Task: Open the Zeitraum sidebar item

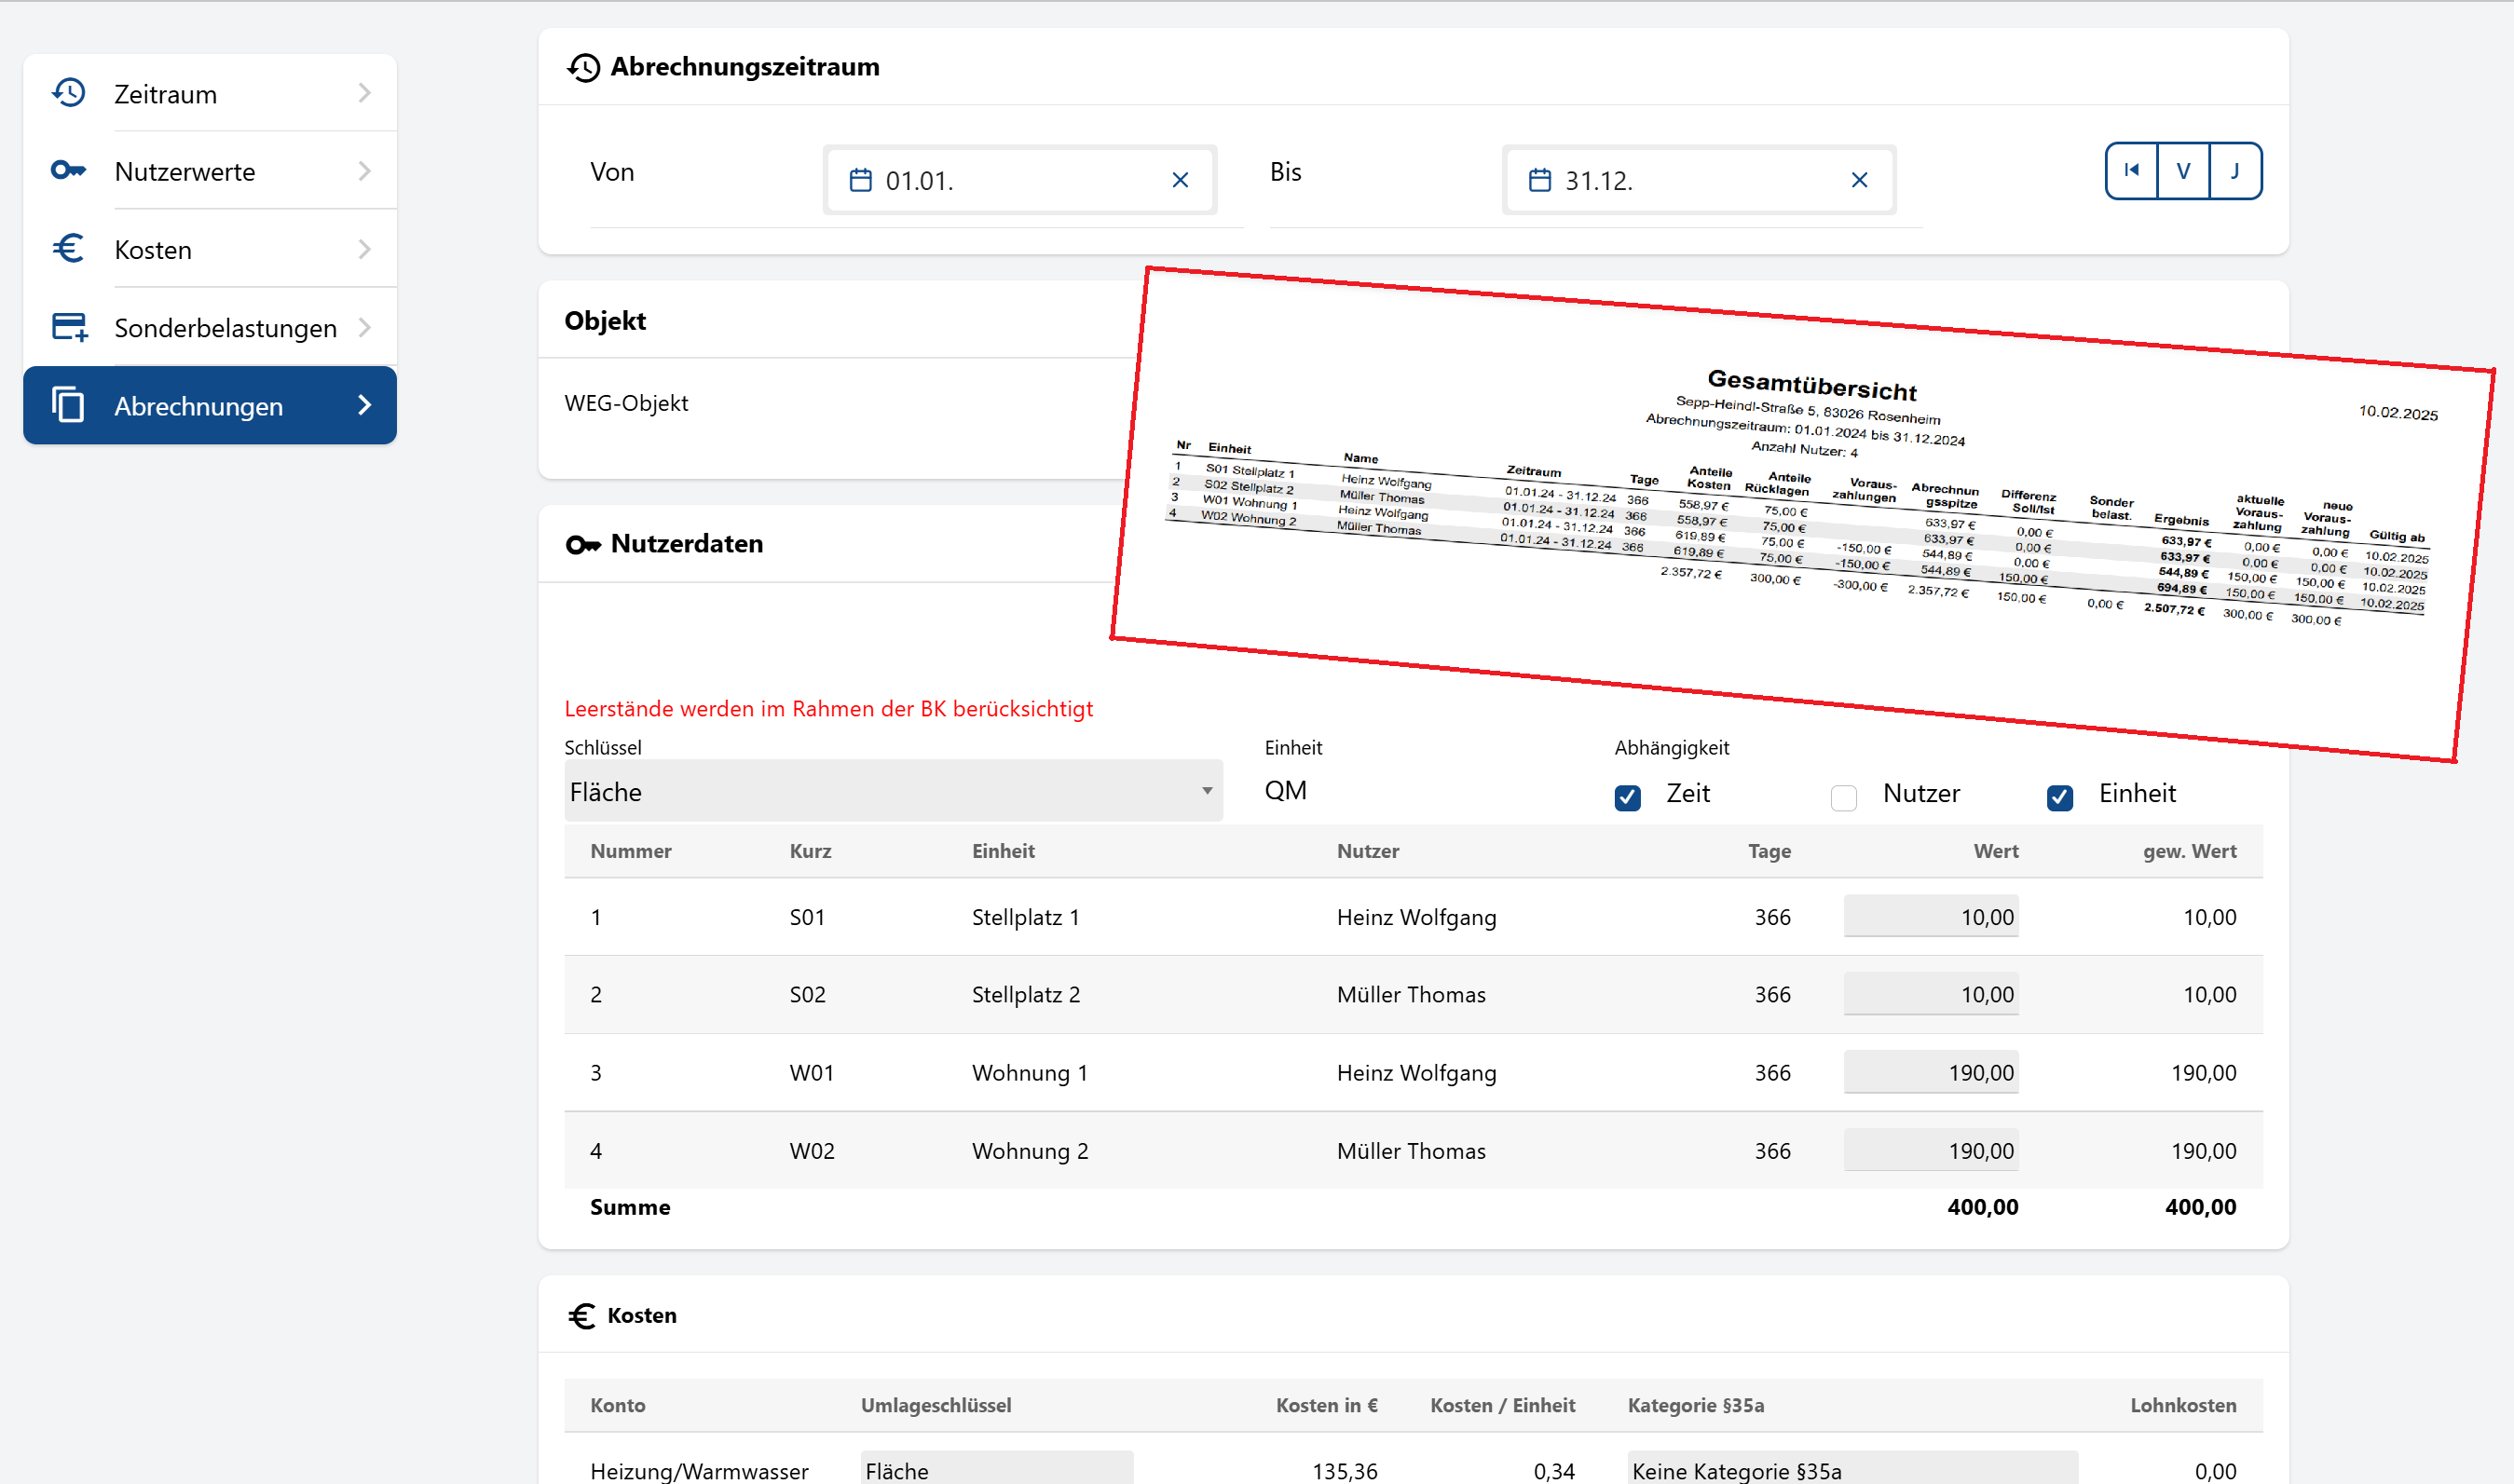Action: pos(210,93)
